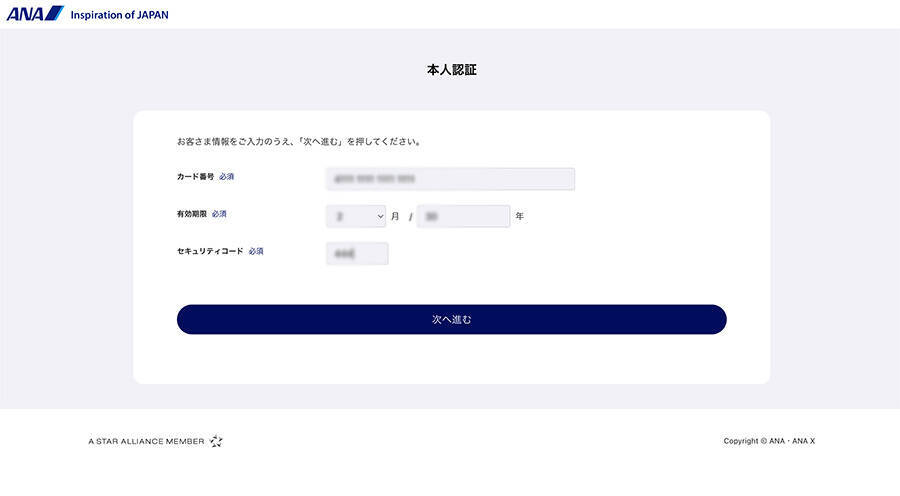Click the "Inspiration of JAPAN" tagline
Screen dimensions: 900x496
point(119,15)
